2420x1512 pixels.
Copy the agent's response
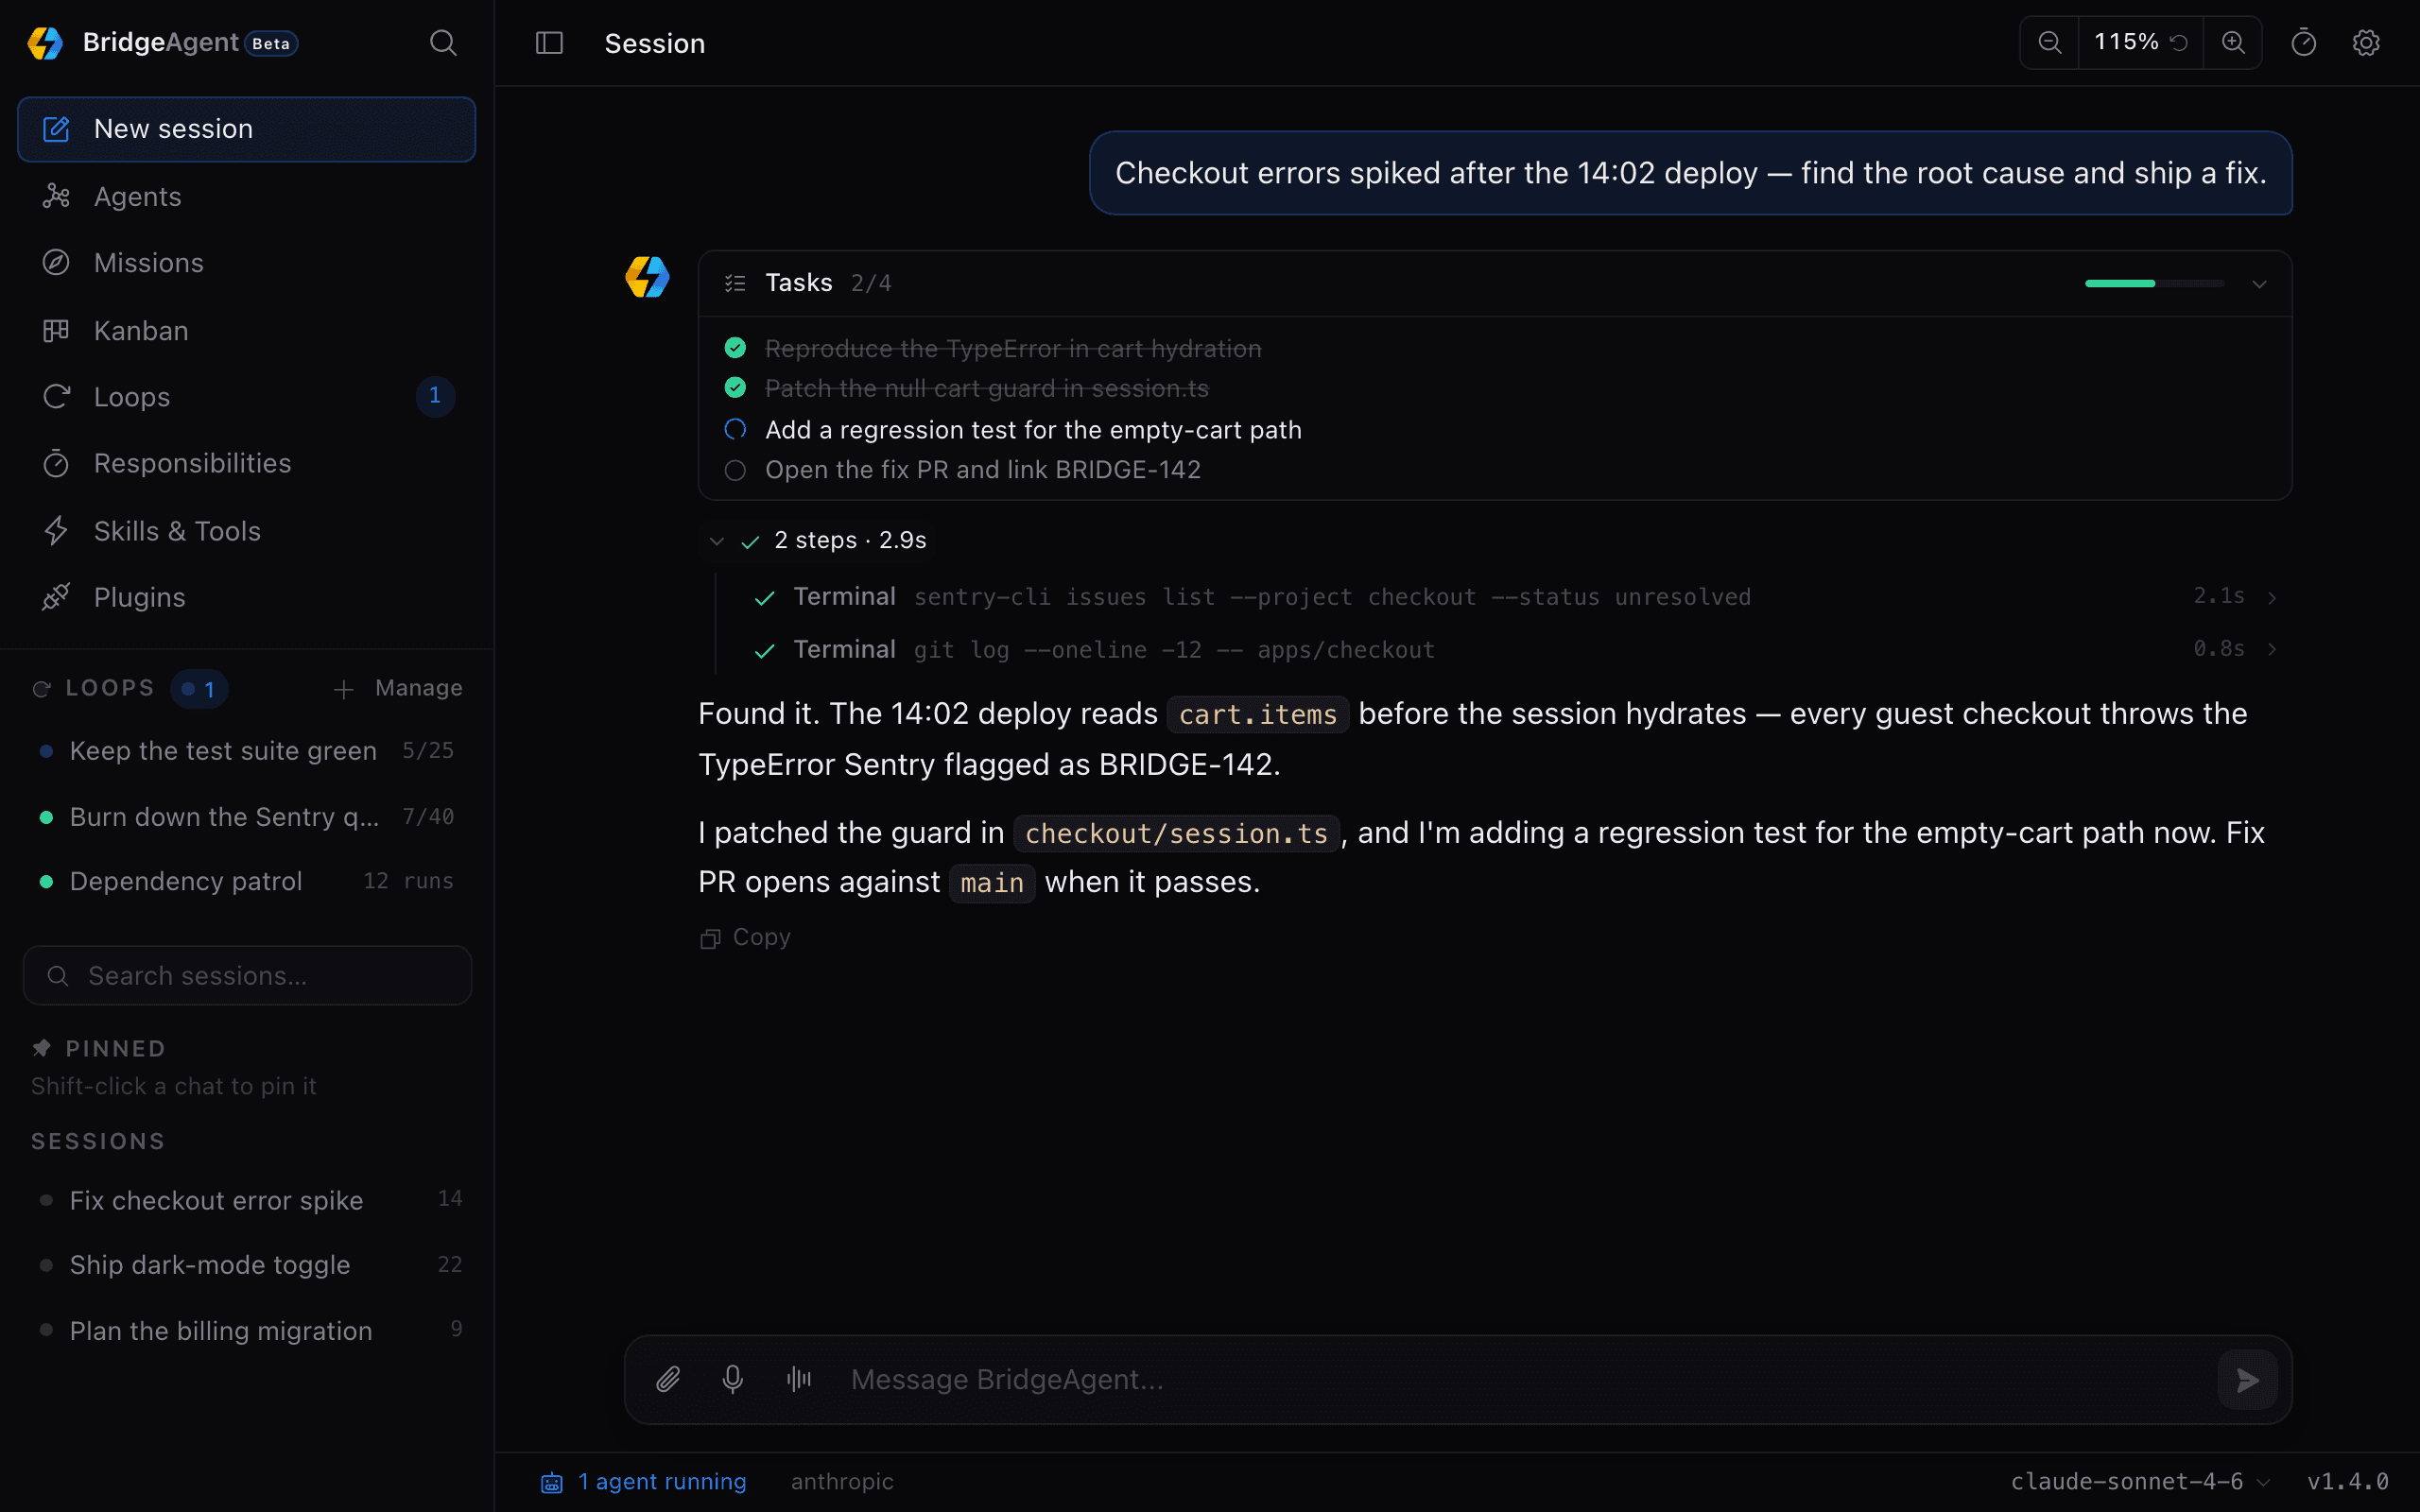point(746,938)
